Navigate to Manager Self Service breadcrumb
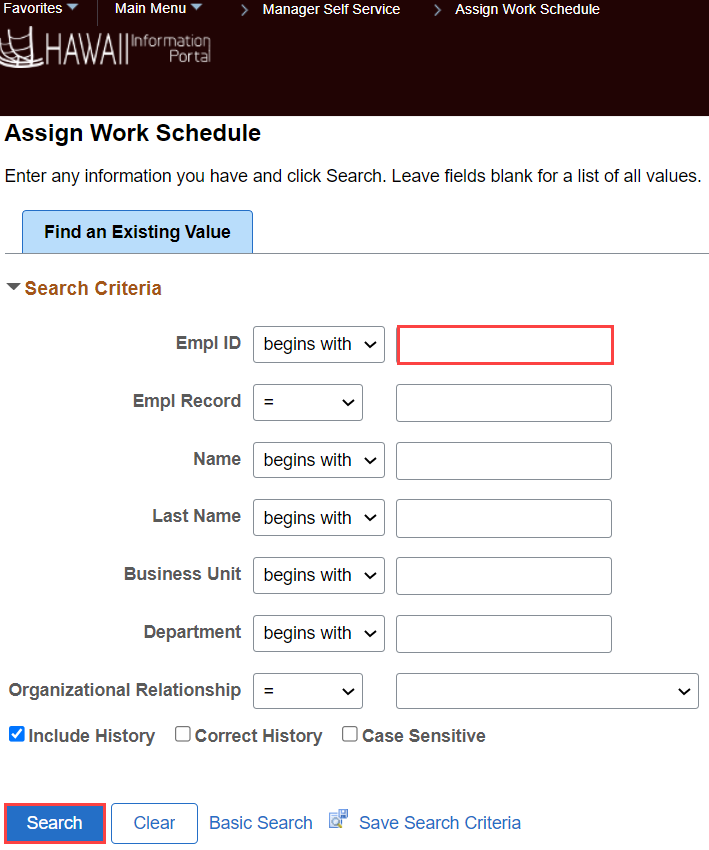The image size is (709, 850). pyautogui.click(x=331, y=9)
